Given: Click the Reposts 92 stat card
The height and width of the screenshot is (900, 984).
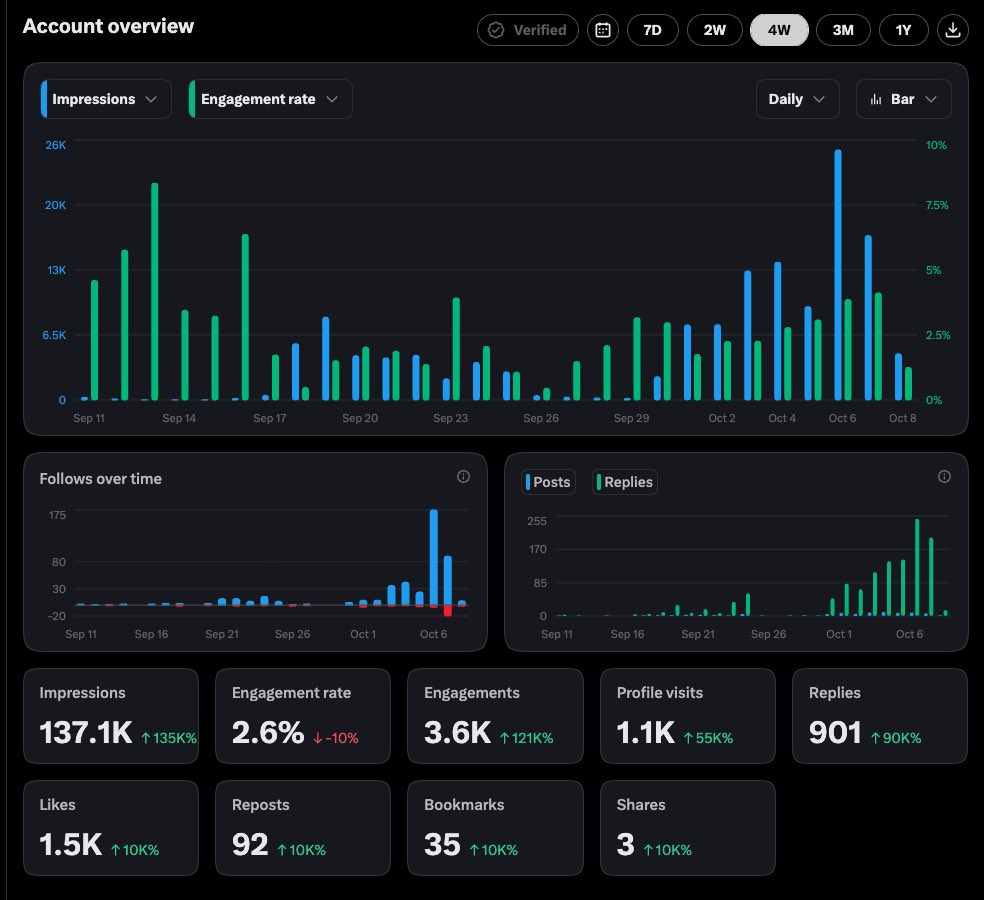Looking at the screenshot, I should pos(303,828).
